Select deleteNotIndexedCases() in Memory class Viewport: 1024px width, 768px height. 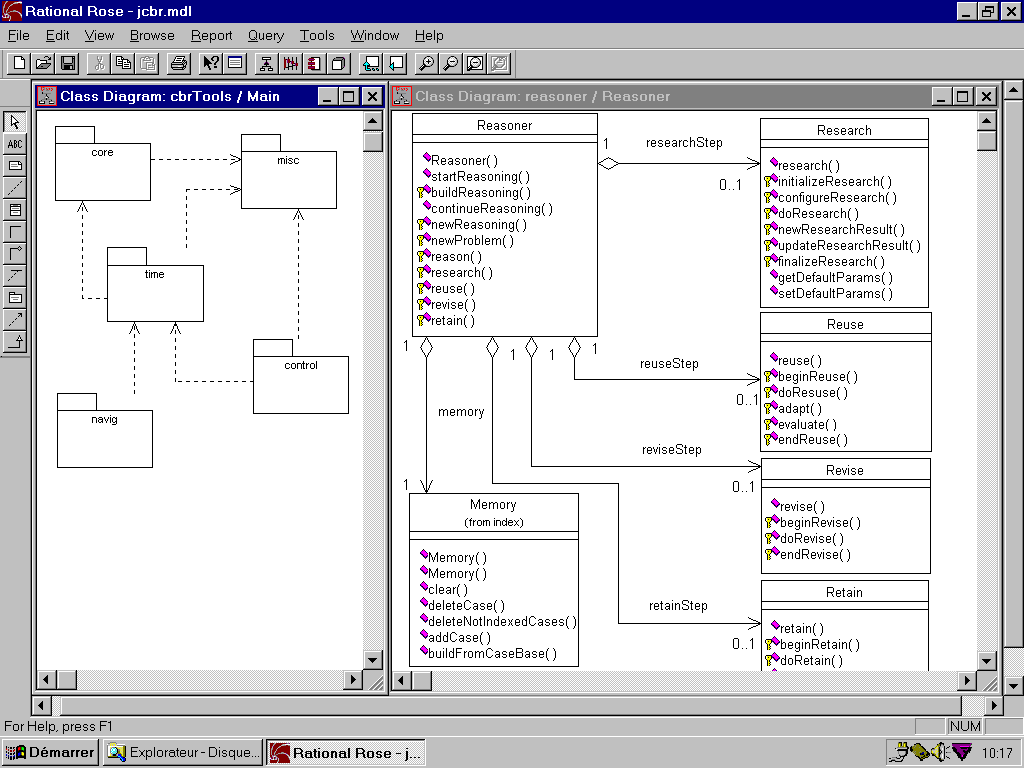(502, 621)
